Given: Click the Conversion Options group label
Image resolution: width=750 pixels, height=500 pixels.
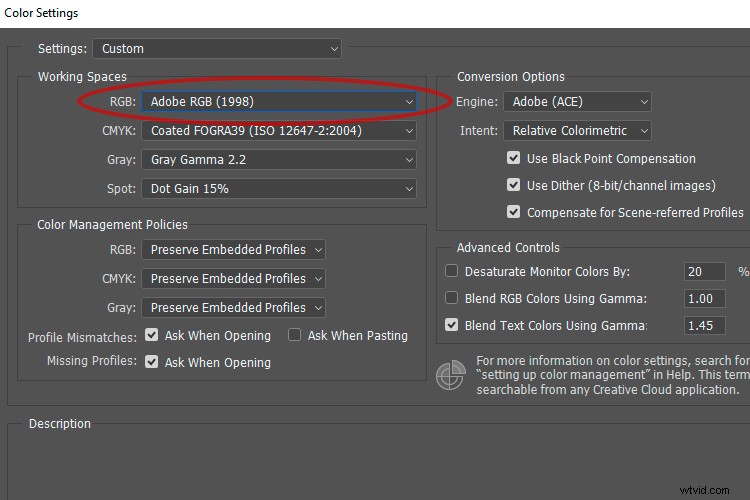Looking at the screenshot, I should [511, 77].
